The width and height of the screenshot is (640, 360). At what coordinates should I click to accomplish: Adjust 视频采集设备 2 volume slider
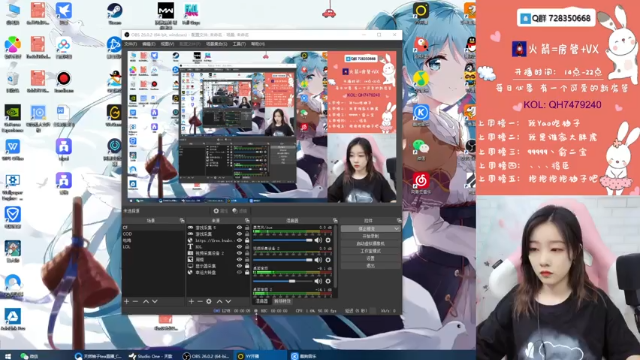coord(282,260)
